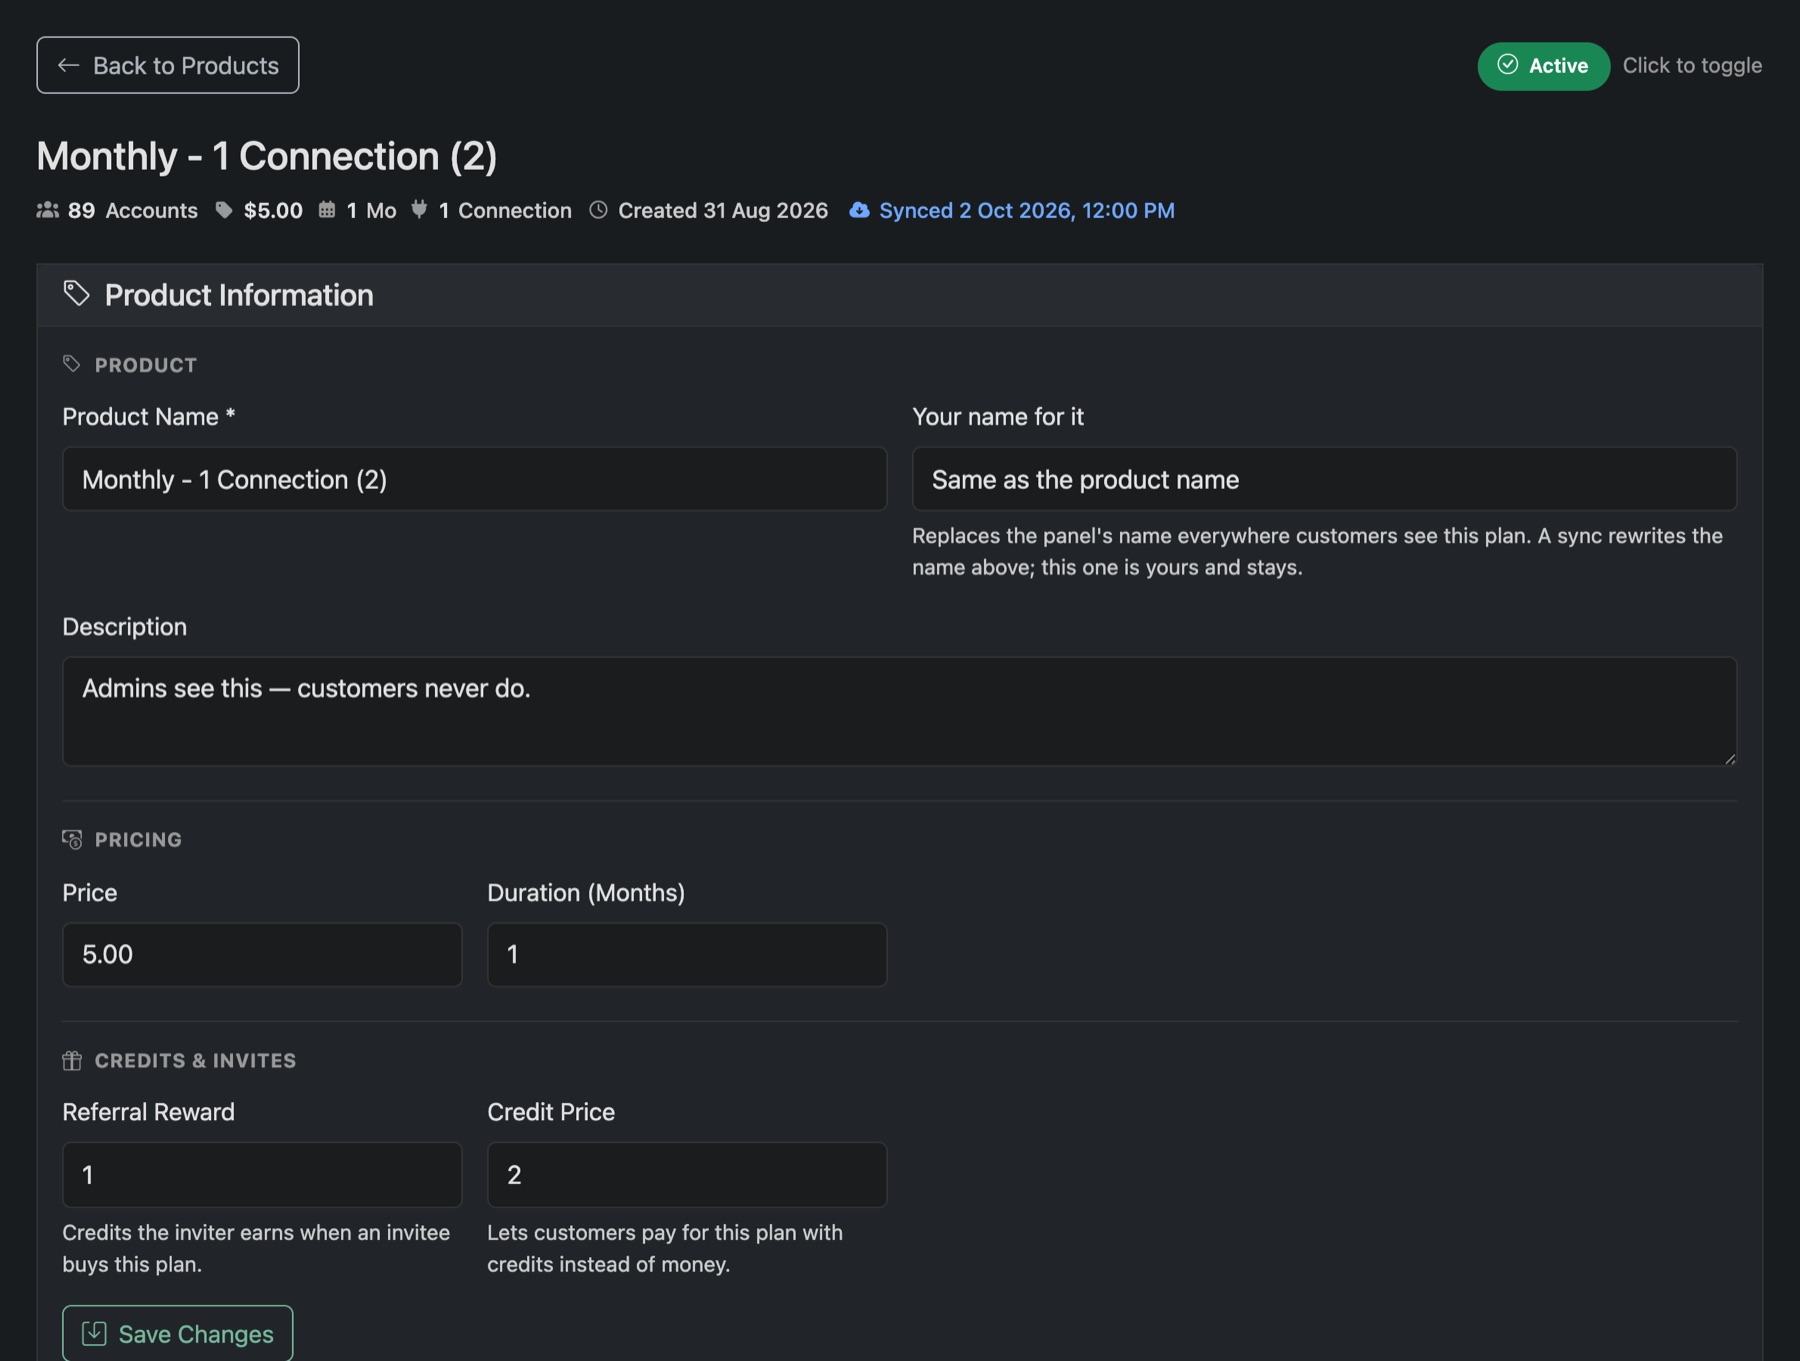Click the pricing icon next to PRICING label
1800x1361 pixels.
(x=72, y=839)
